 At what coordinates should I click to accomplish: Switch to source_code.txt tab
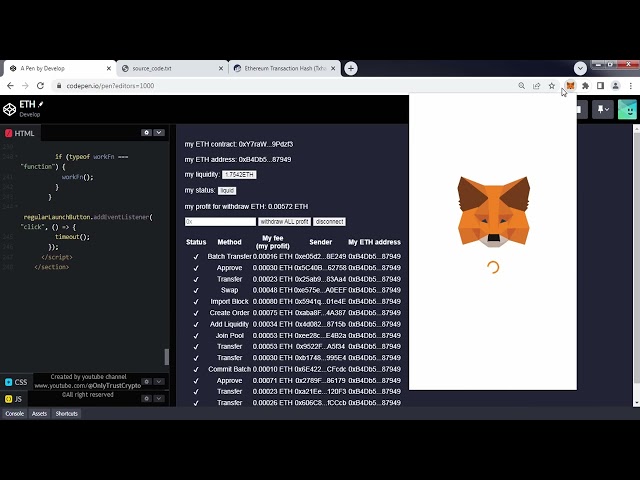pyautogui.click(x=172, y=68)
